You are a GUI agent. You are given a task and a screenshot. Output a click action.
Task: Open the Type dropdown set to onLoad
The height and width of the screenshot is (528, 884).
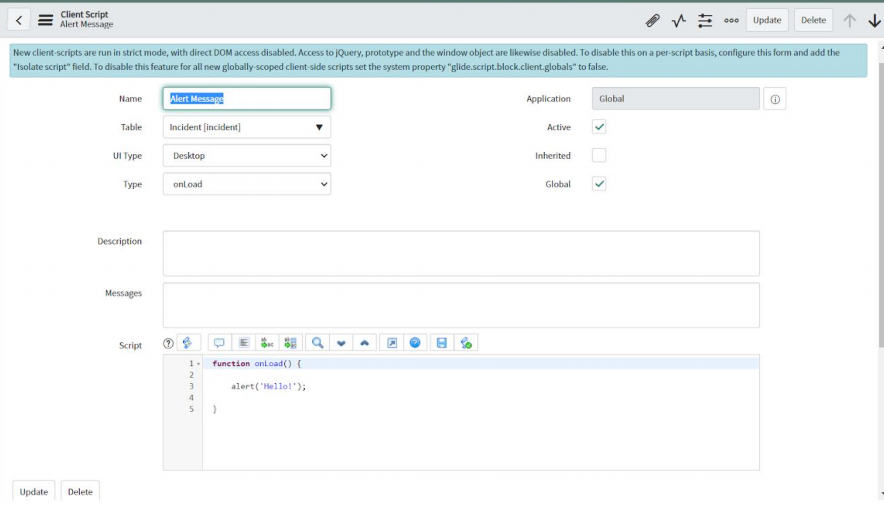(247, 184)
